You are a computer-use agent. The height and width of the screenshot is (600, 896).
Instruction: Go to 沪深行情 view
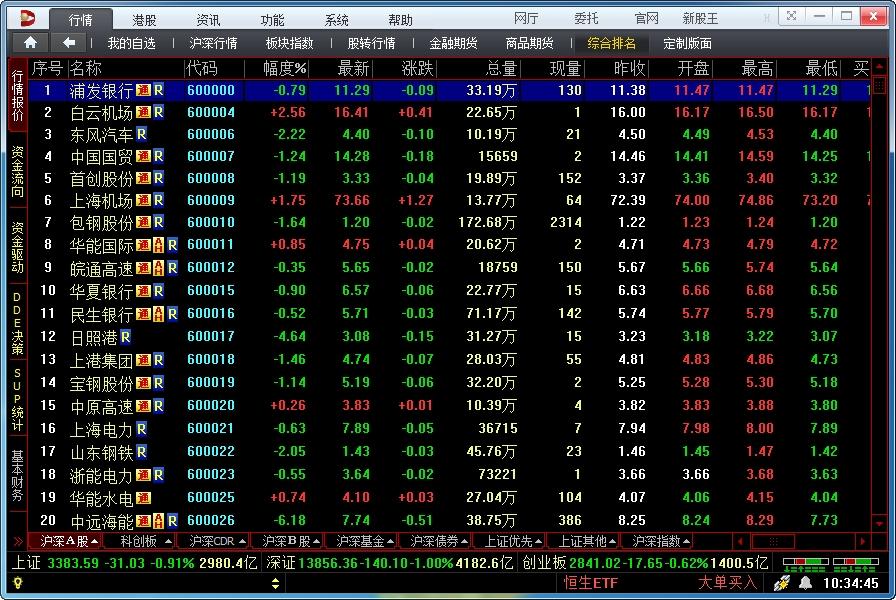pyautogui.click(x=213, y=43)
